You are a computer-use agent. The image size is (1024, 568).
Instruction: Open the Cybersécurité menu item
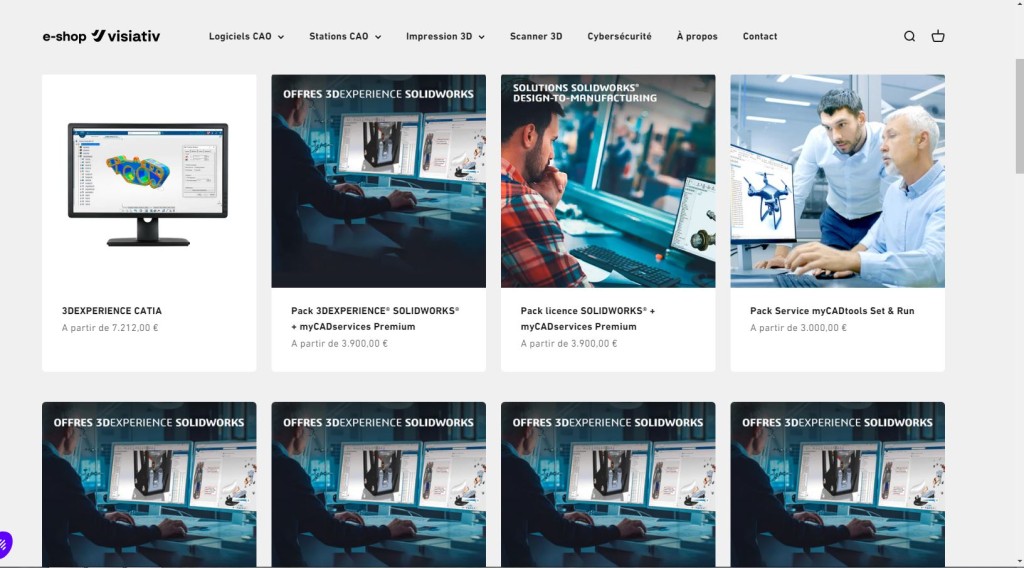[619, 36]
